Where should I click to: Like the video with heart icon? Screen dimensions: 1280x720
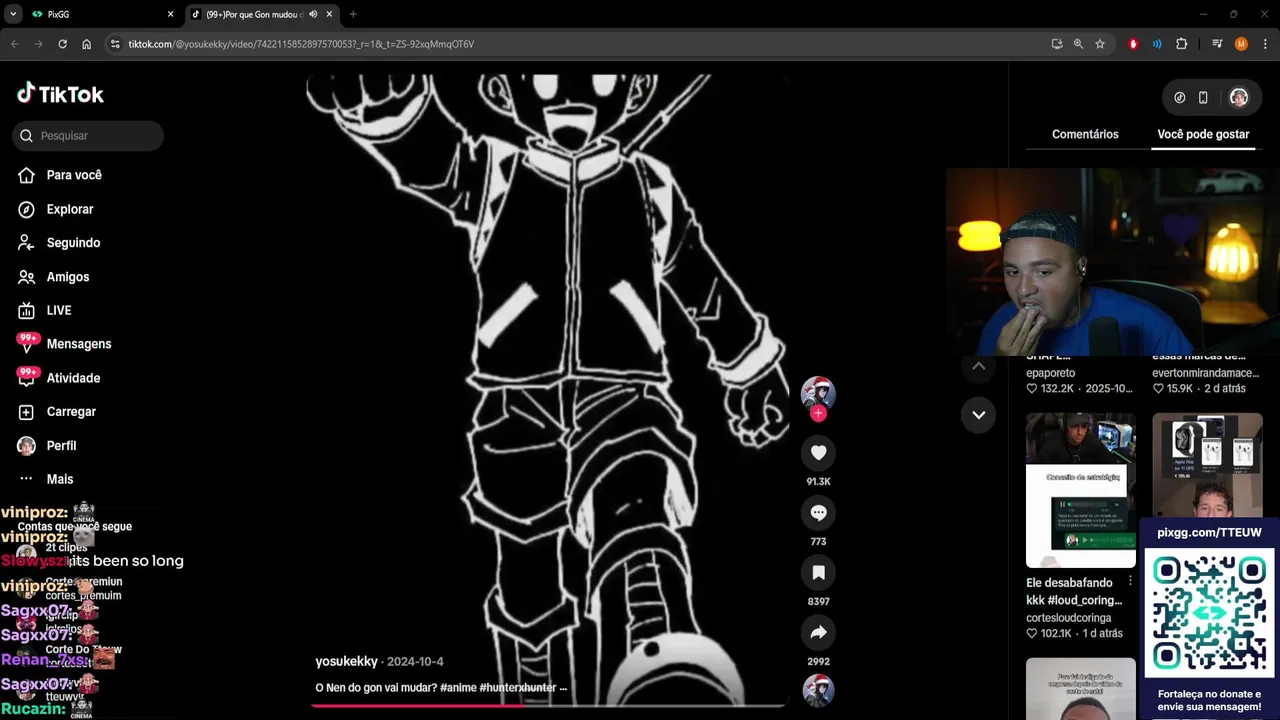(x=818, y=453)
